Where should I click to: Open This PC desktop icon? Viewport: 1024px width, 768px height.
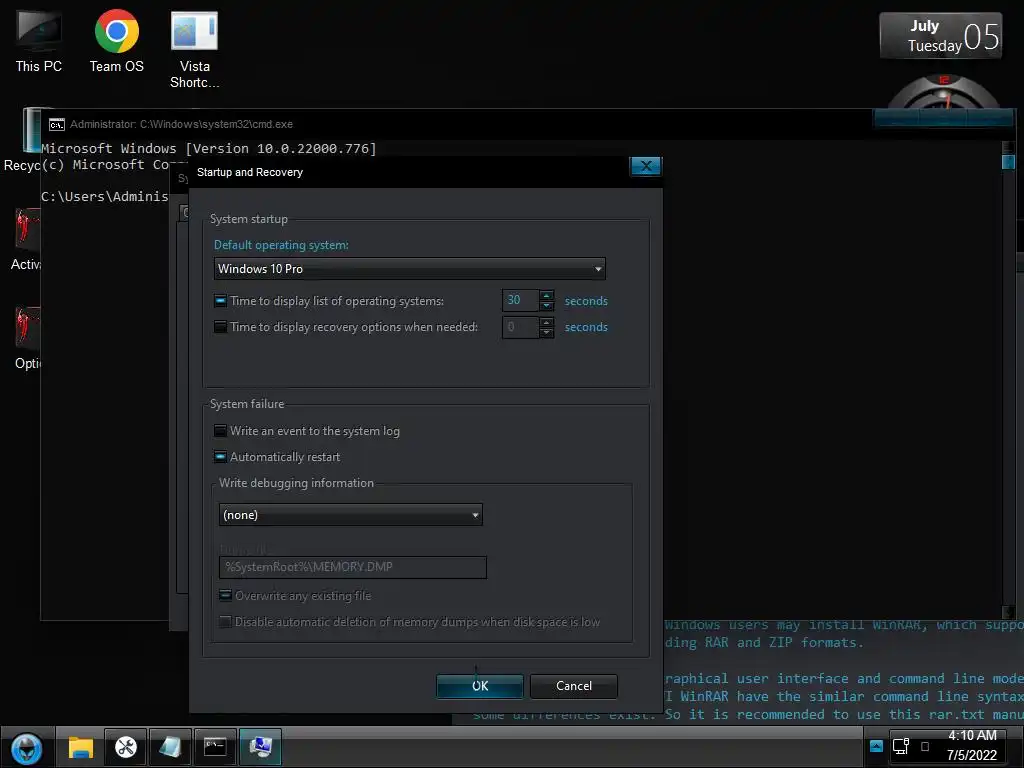pyautogui.click(x=39, y=41)
